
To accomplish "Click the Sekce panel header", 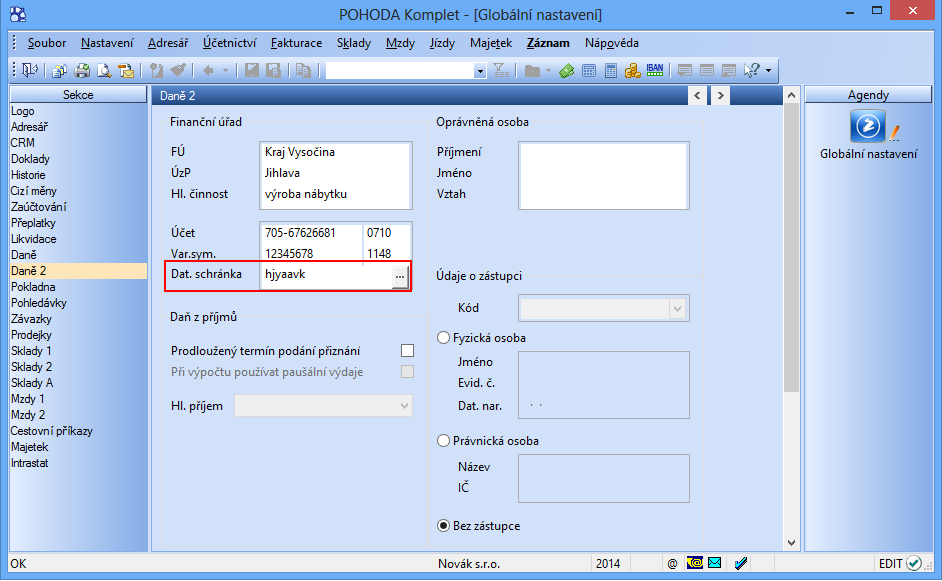I will tap(78, 94).
